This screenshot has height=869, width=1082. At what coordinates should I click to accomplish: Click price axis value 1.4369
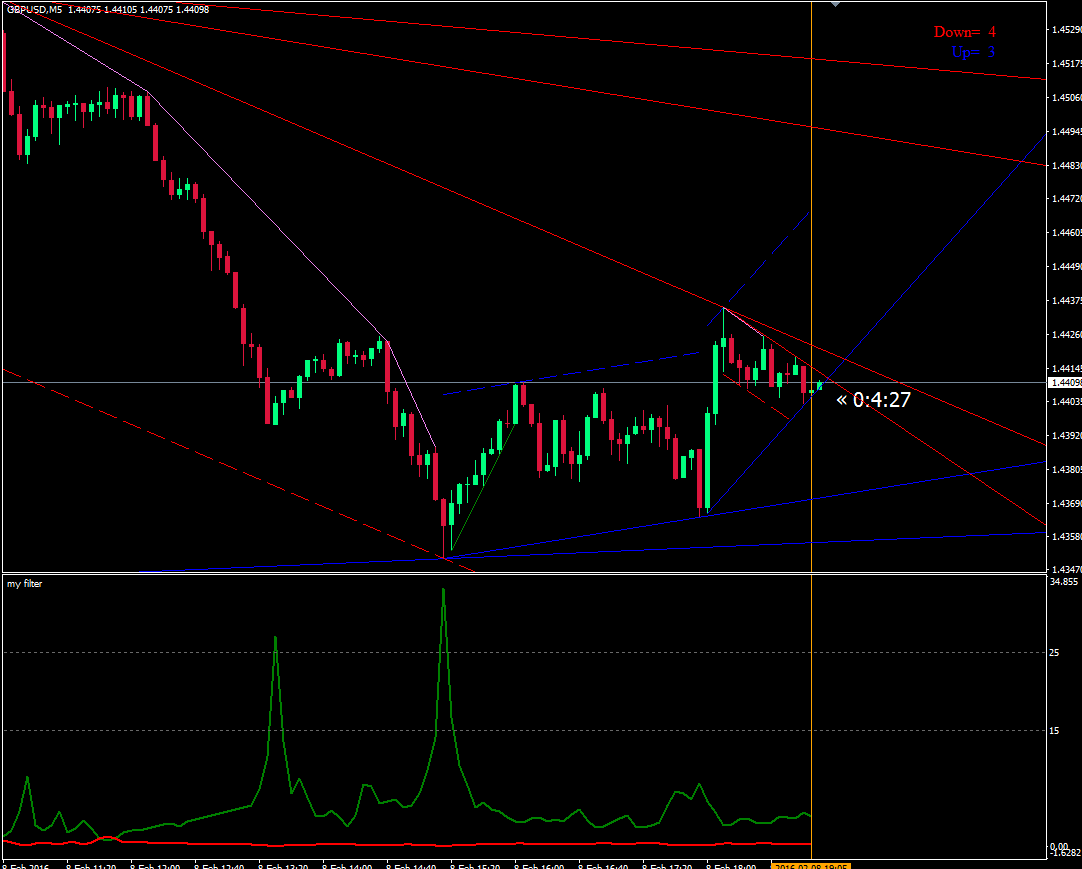(x=1065, y=503)
